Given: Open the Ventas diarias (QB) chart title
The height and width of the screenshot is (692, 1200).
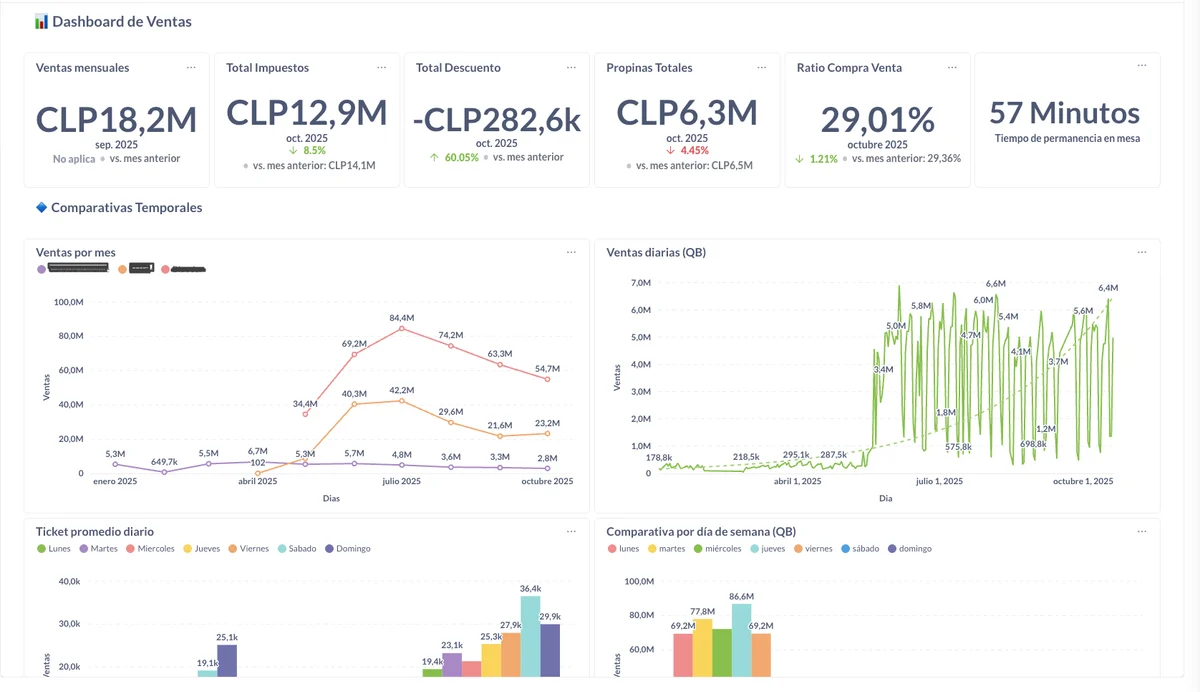Looking at the screenshot, I should (656, 253).
